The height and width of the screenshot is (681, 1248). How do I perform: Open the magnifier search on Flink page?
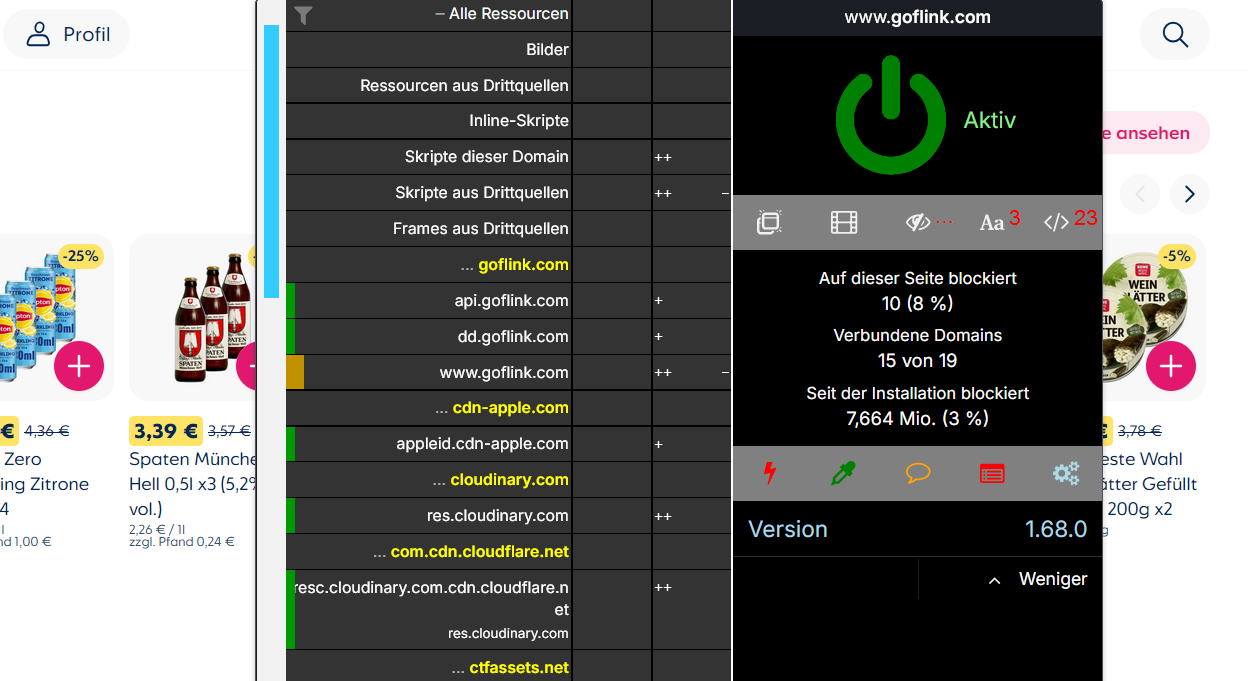(x=1175, y=34)
